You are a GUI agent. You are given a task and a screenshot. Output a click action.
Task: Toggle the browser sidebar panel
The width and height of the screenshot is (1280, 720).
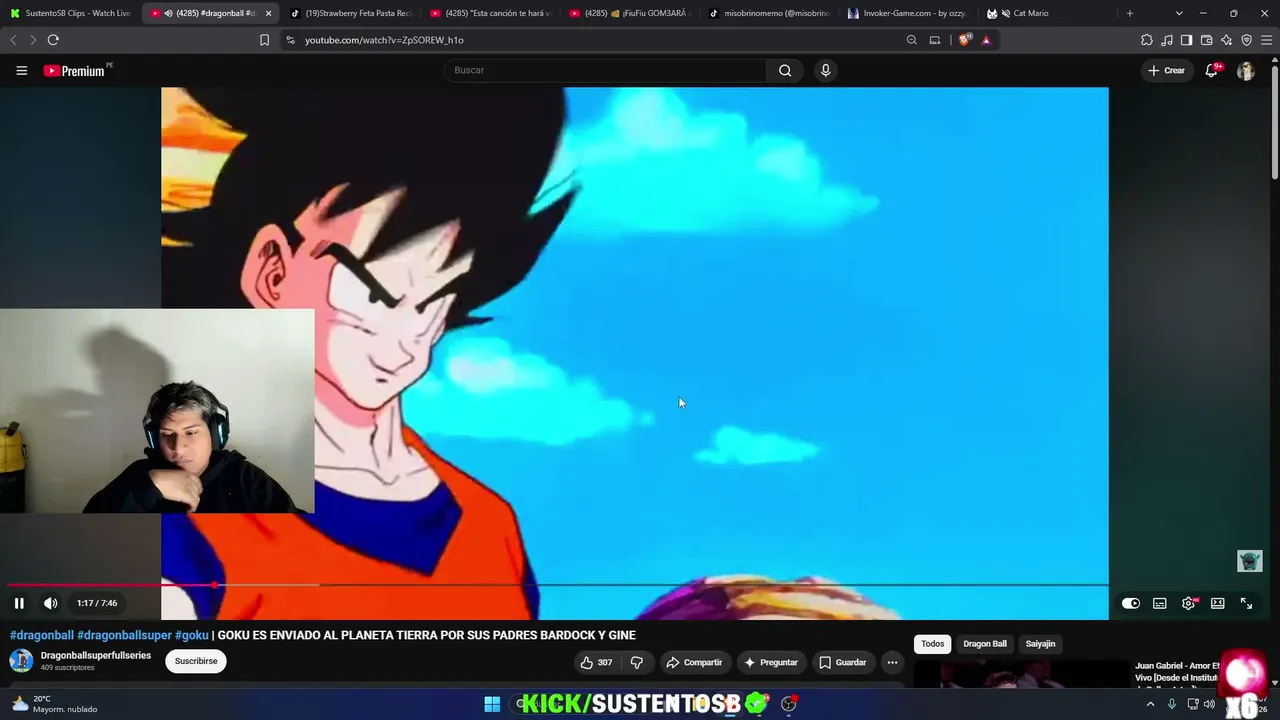coord(1187,40)
